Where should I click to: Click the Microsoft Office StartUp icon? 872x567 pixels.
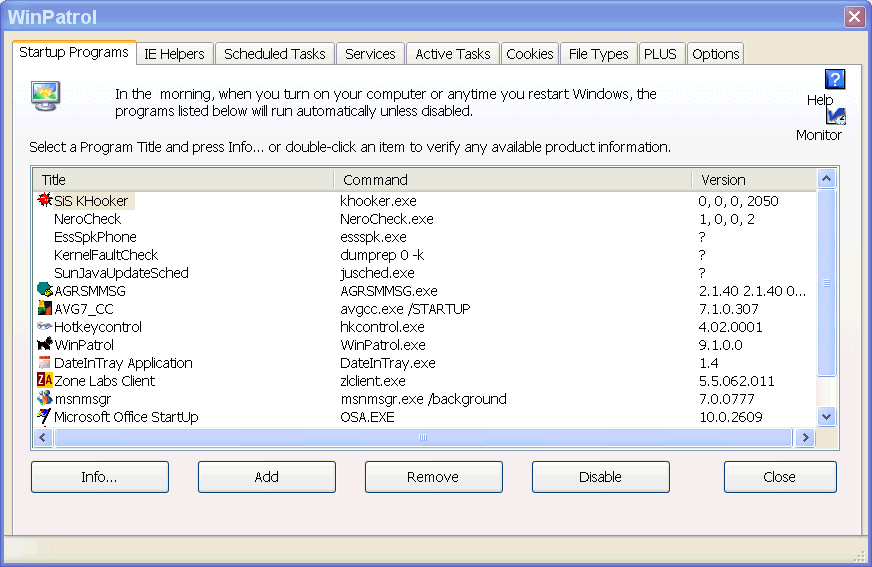coord(44,416)
